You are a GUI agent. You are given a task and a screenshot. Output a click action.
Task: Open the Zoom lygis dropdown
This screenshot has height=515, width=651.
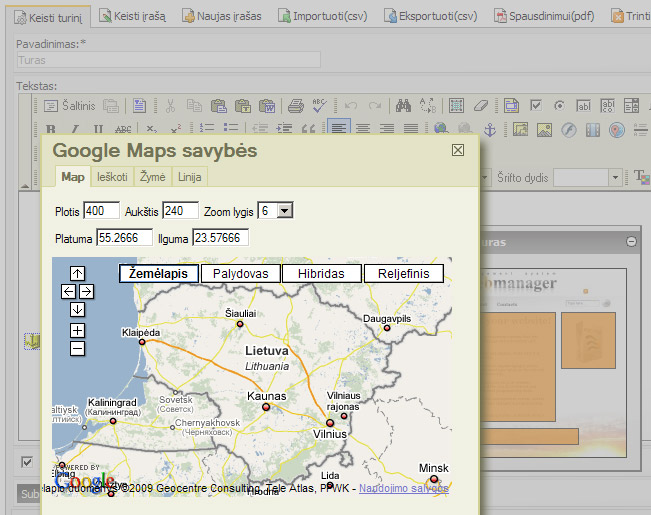point(285,211)
